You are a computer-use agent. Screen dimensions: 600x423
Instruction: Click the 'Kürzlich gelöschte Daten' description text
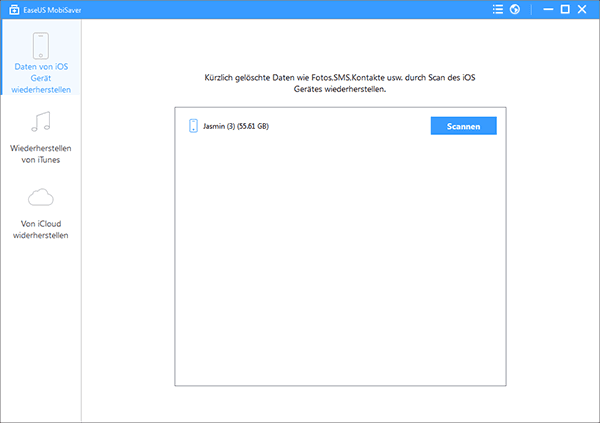pos(340,83)
